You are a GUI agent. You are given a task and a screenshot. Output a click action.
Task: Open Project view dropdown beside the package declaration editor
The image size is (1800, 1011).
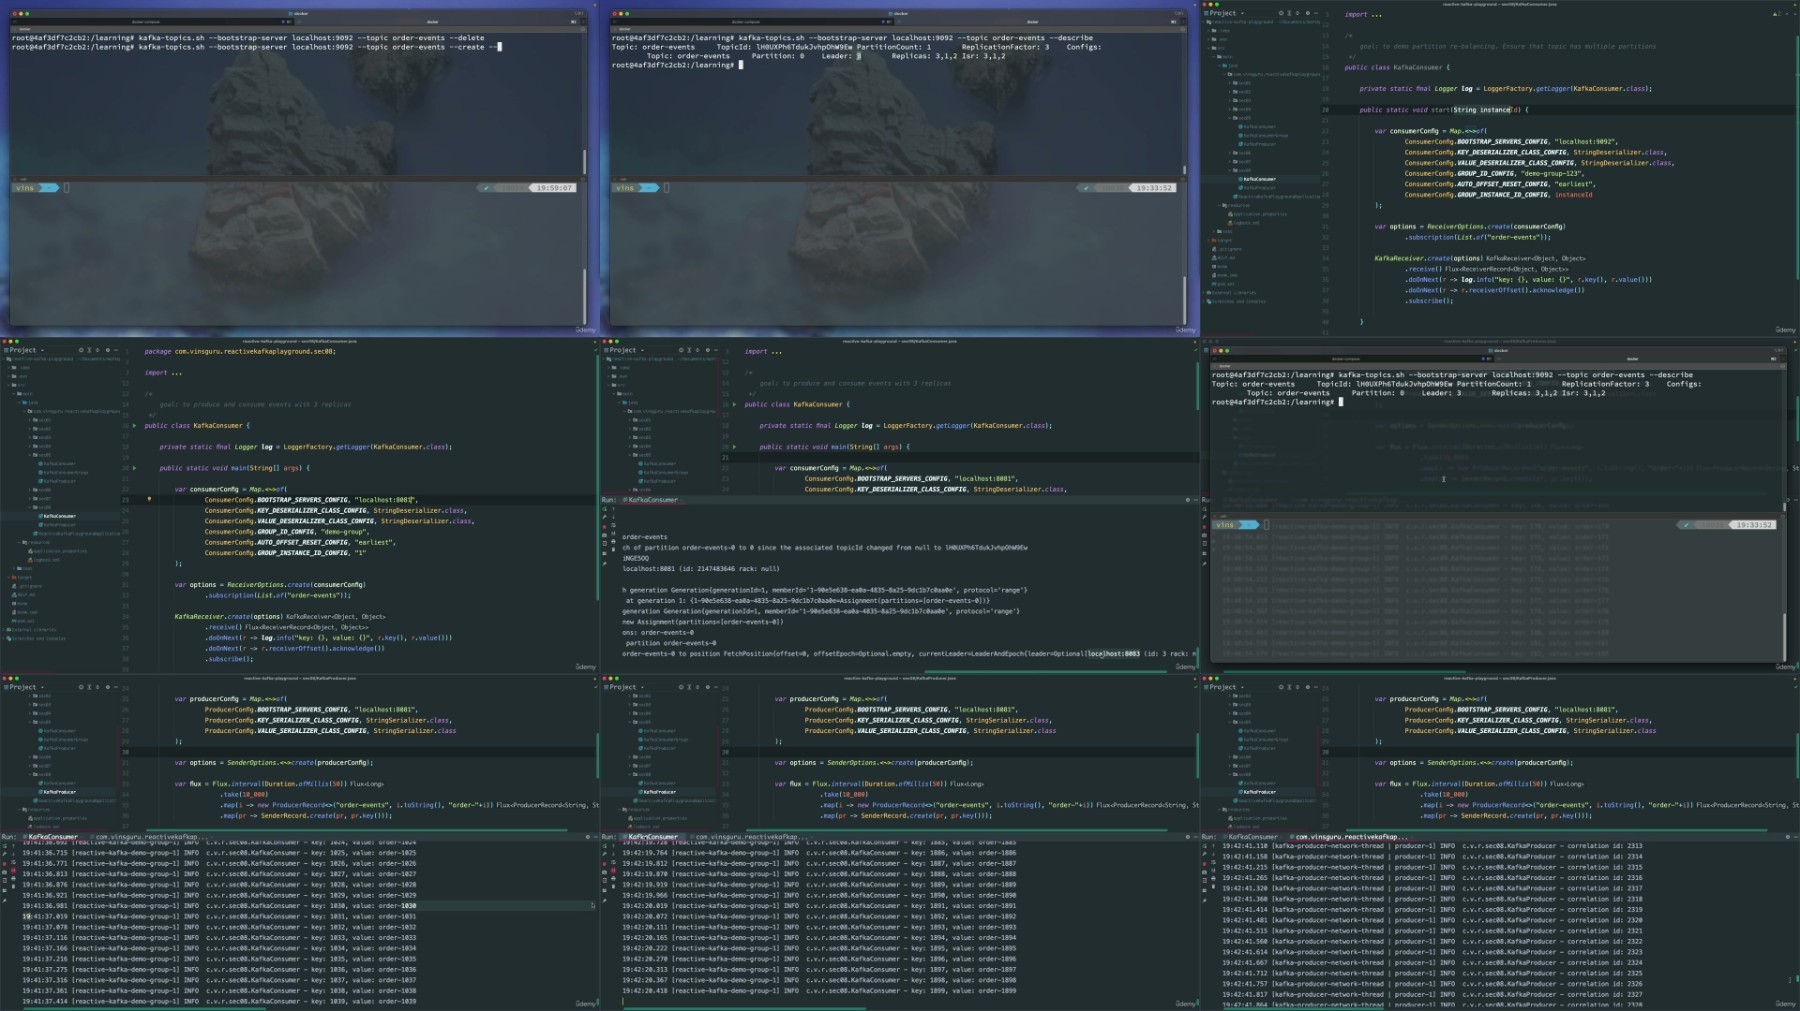[x=42, y=350]
